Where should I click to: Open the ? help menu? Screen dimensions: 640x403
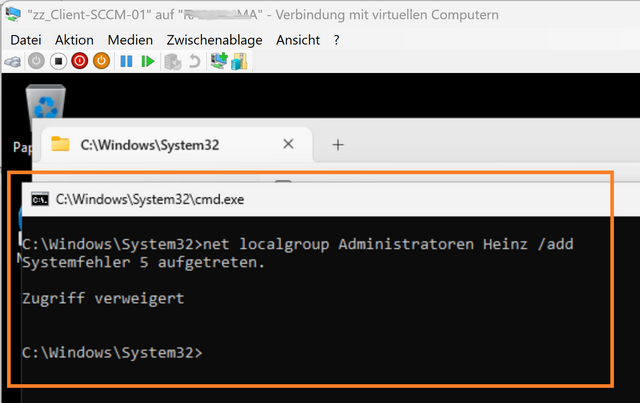pos(336,40)
